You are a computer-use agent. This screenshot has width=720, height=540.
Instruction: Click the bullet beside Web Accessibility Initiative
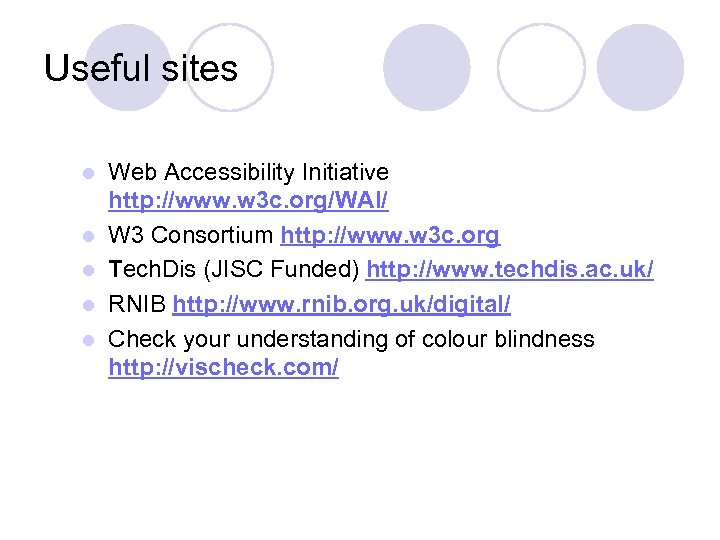[x=89, y=173]
